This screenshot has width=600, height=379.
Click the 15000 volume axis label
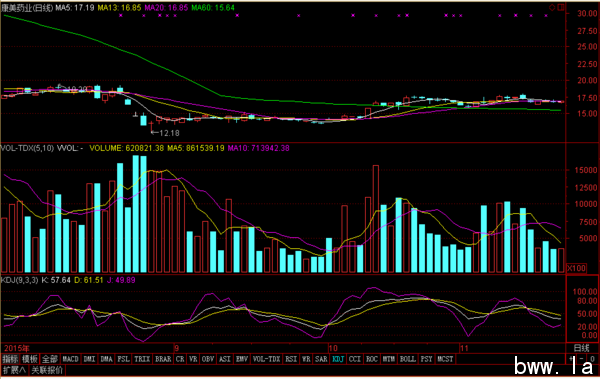tap(586, 170)
